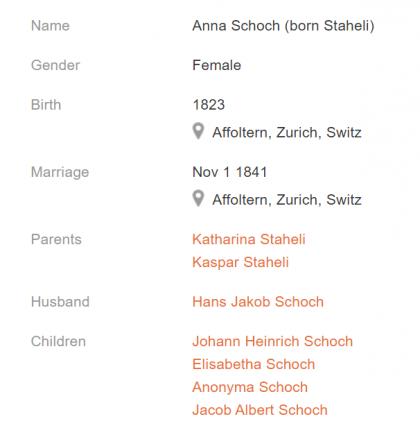Click the marriage date Nov 1 1841
The height and width of the screenshot is (435, 420).
pyautogui.click(x=230, y=172)
